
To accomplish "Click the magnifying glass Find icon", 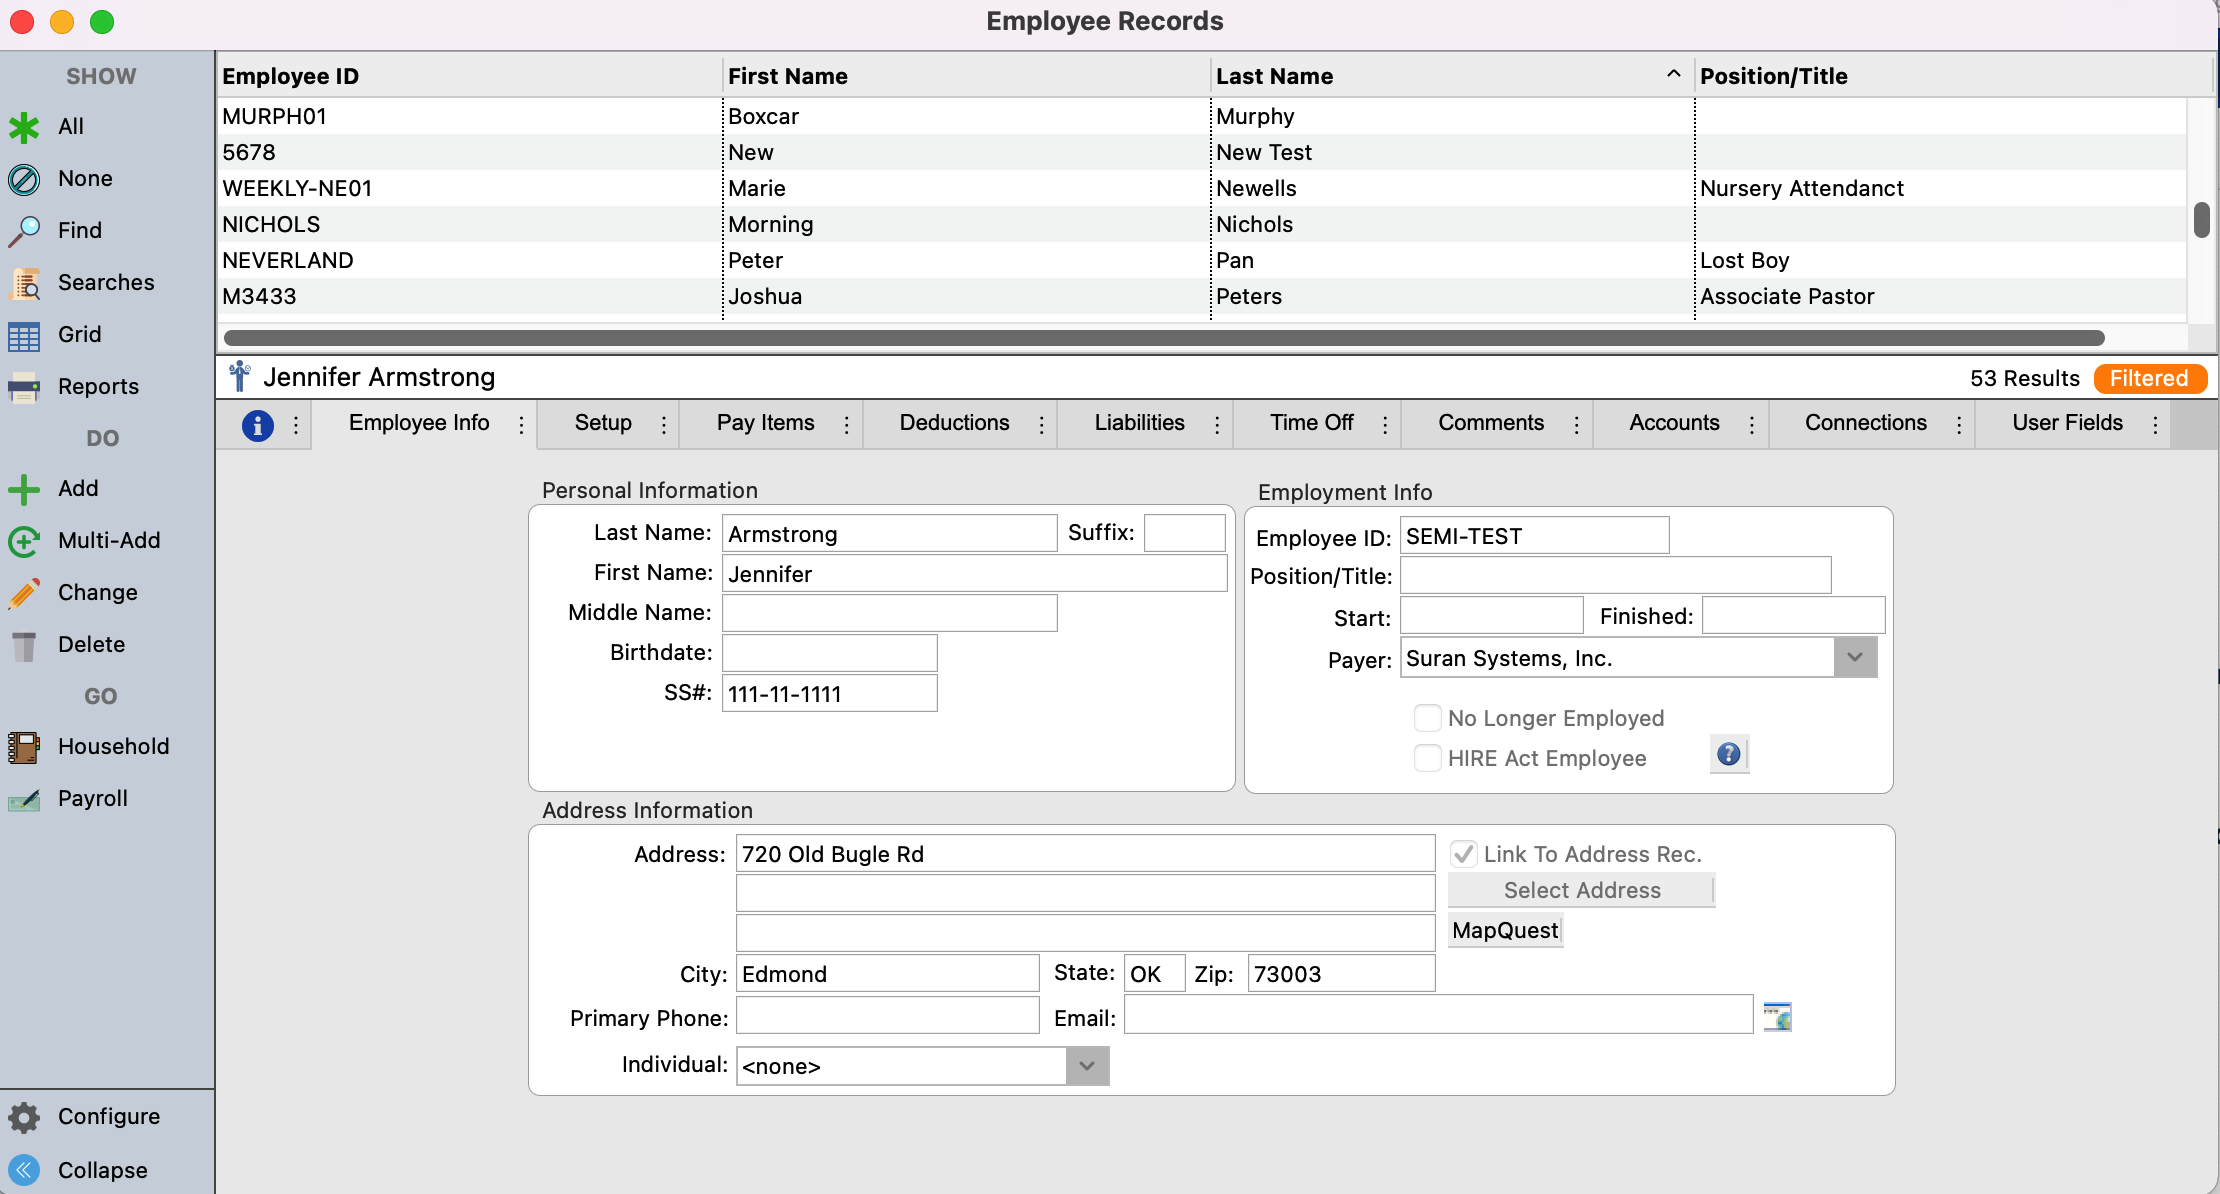I will 24,231.
